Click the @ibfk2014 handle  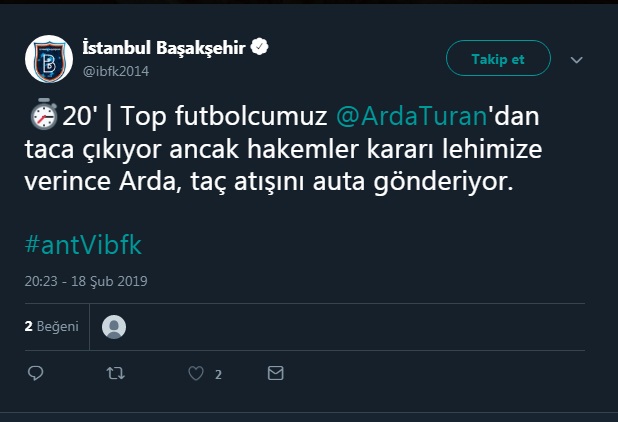(x=116, y=71)
